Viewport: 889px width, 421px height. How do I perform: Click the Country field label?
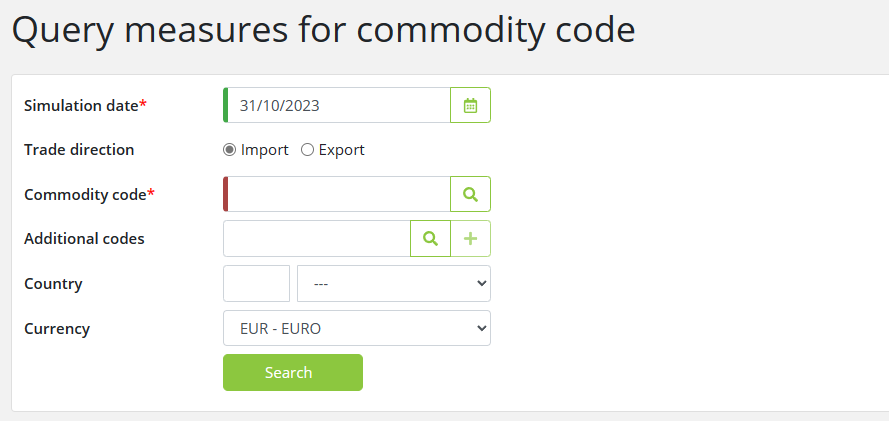coord(53,283)
